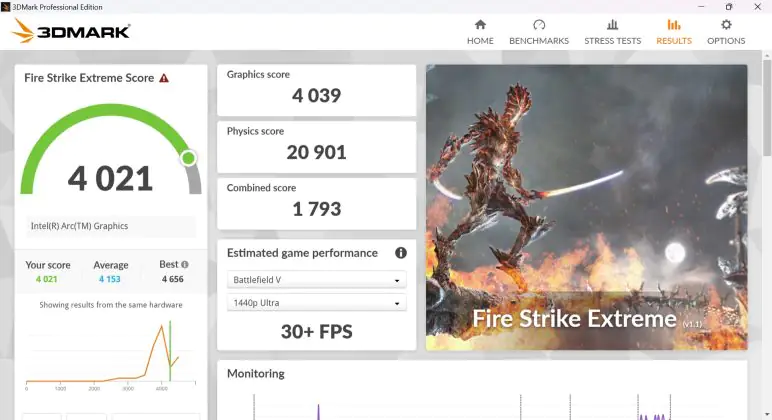Click the Stress Tests bar chart icon

click(612, 25)
